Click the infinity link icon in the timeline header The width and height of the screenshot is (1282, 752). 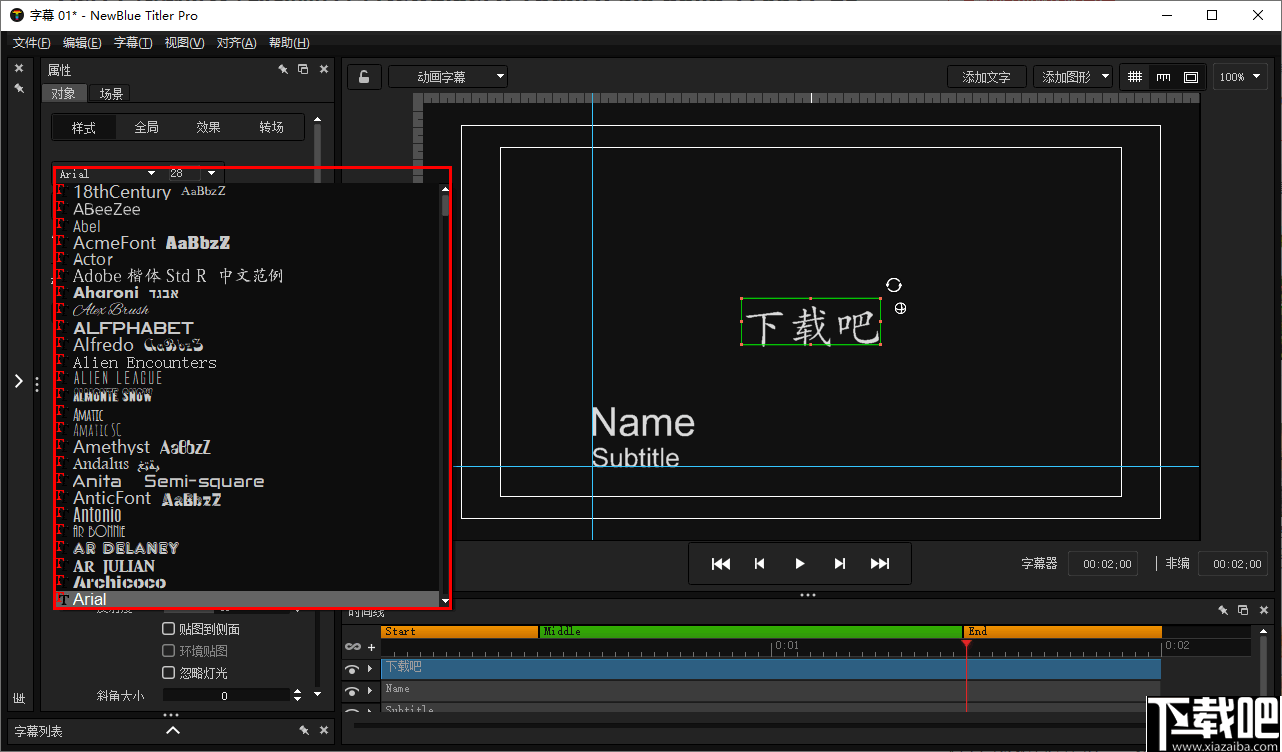pos(353,647)
